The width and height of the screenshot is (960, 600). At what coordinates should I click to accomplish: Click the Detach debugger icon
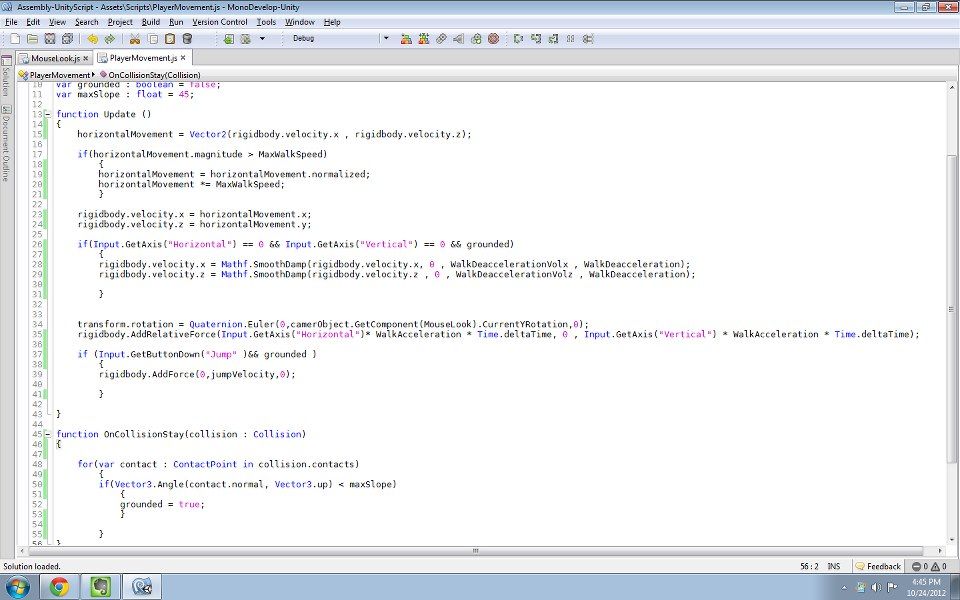pos(588,39)
